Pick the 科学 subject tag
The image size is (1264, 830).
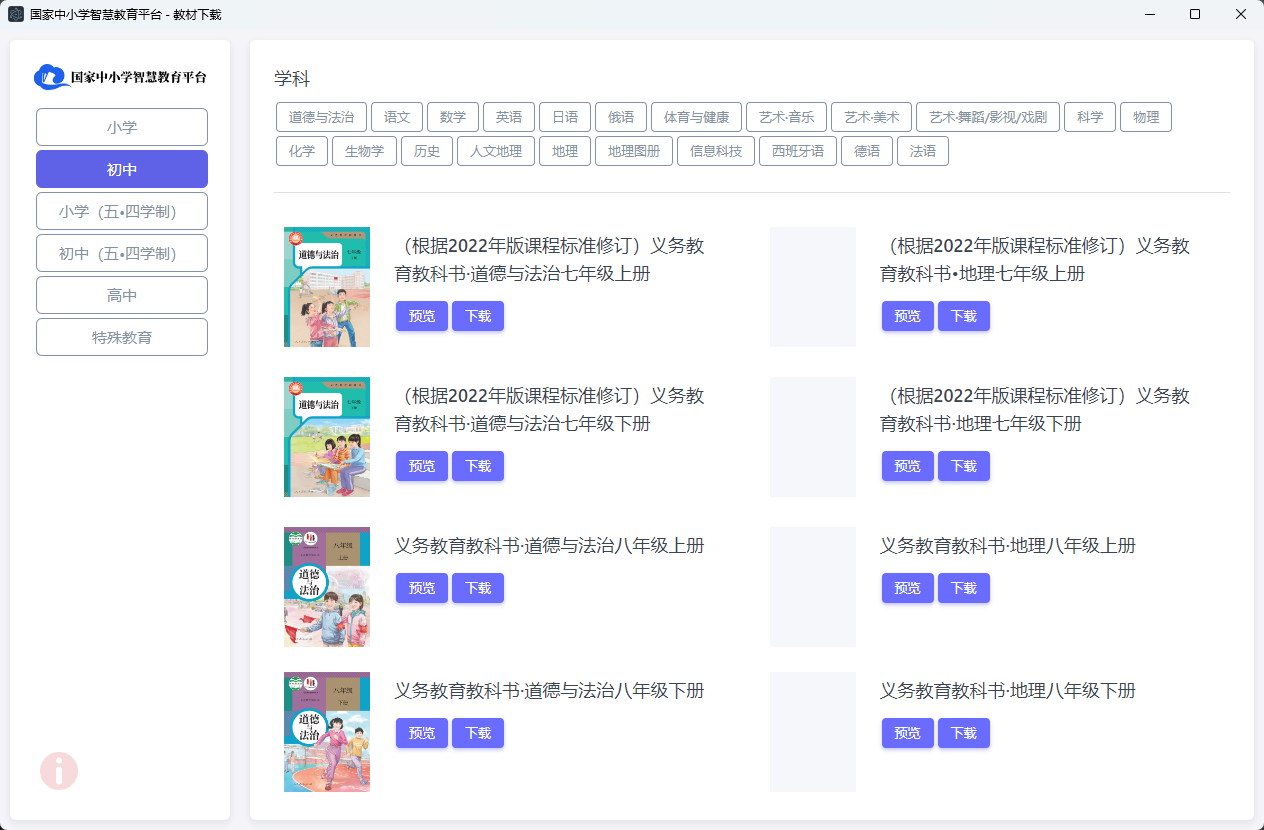(x=1090, y=117)
